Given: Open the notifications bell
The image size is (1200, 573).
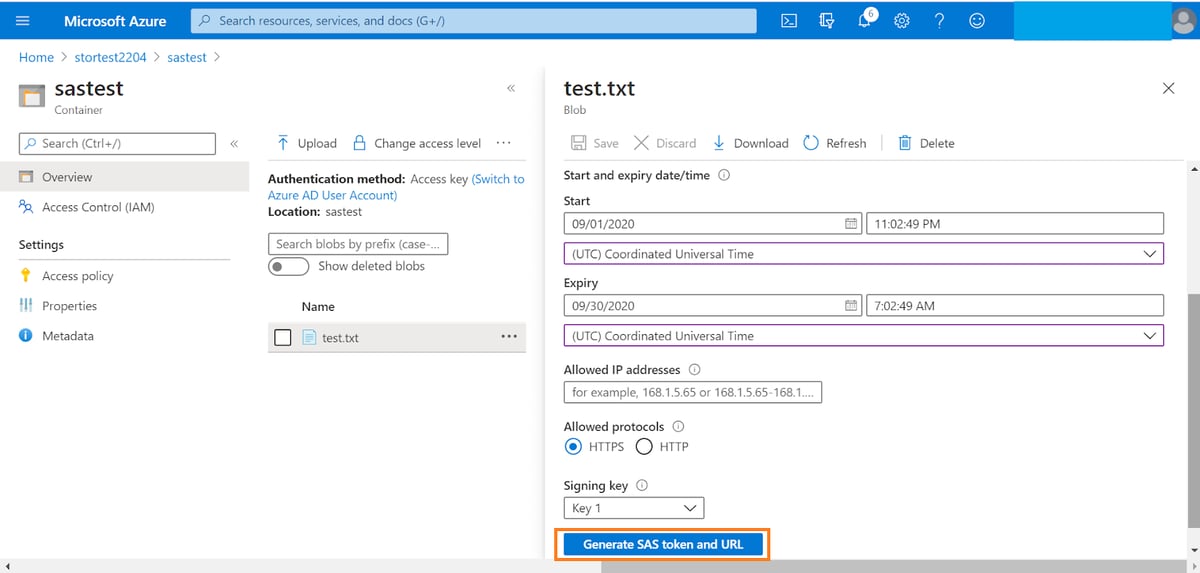Looking at the screenshot, I should click(864, 21).
